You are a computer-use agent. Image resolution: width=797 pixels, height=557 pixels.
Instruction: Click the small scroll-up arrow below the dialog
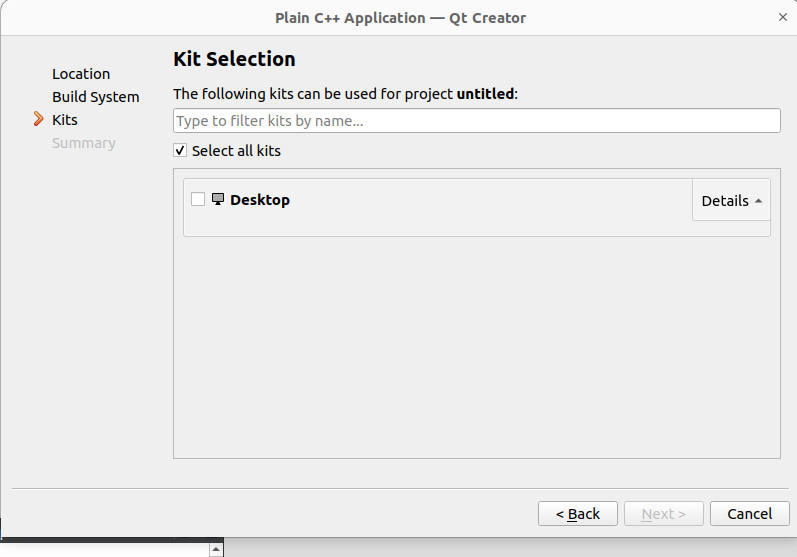(215, 549)
